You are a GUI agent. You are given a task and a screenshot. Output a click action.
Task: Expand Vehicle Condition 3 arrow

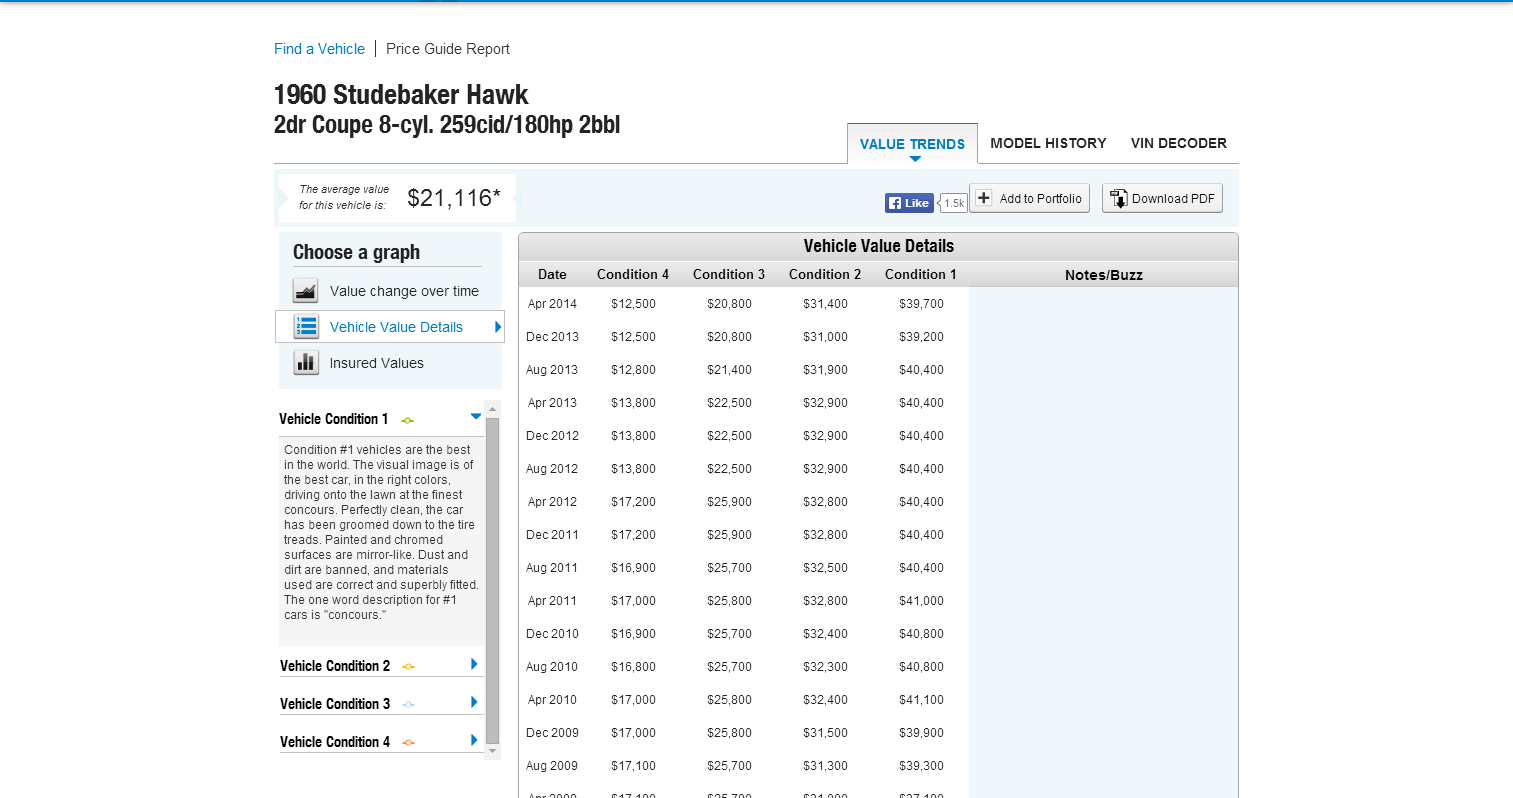(x=474, y=702)
